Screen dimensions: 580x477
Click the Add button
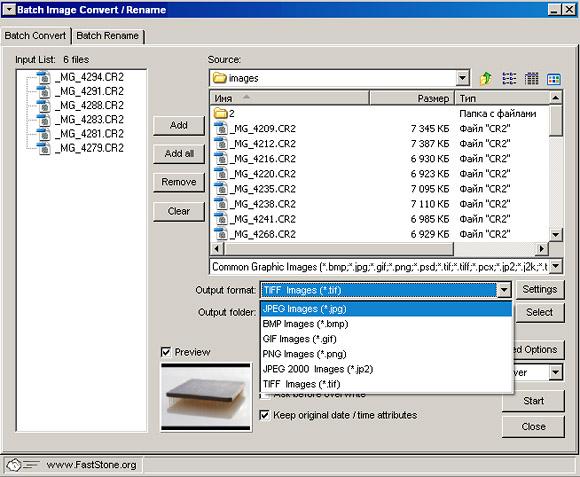(179, 125)
